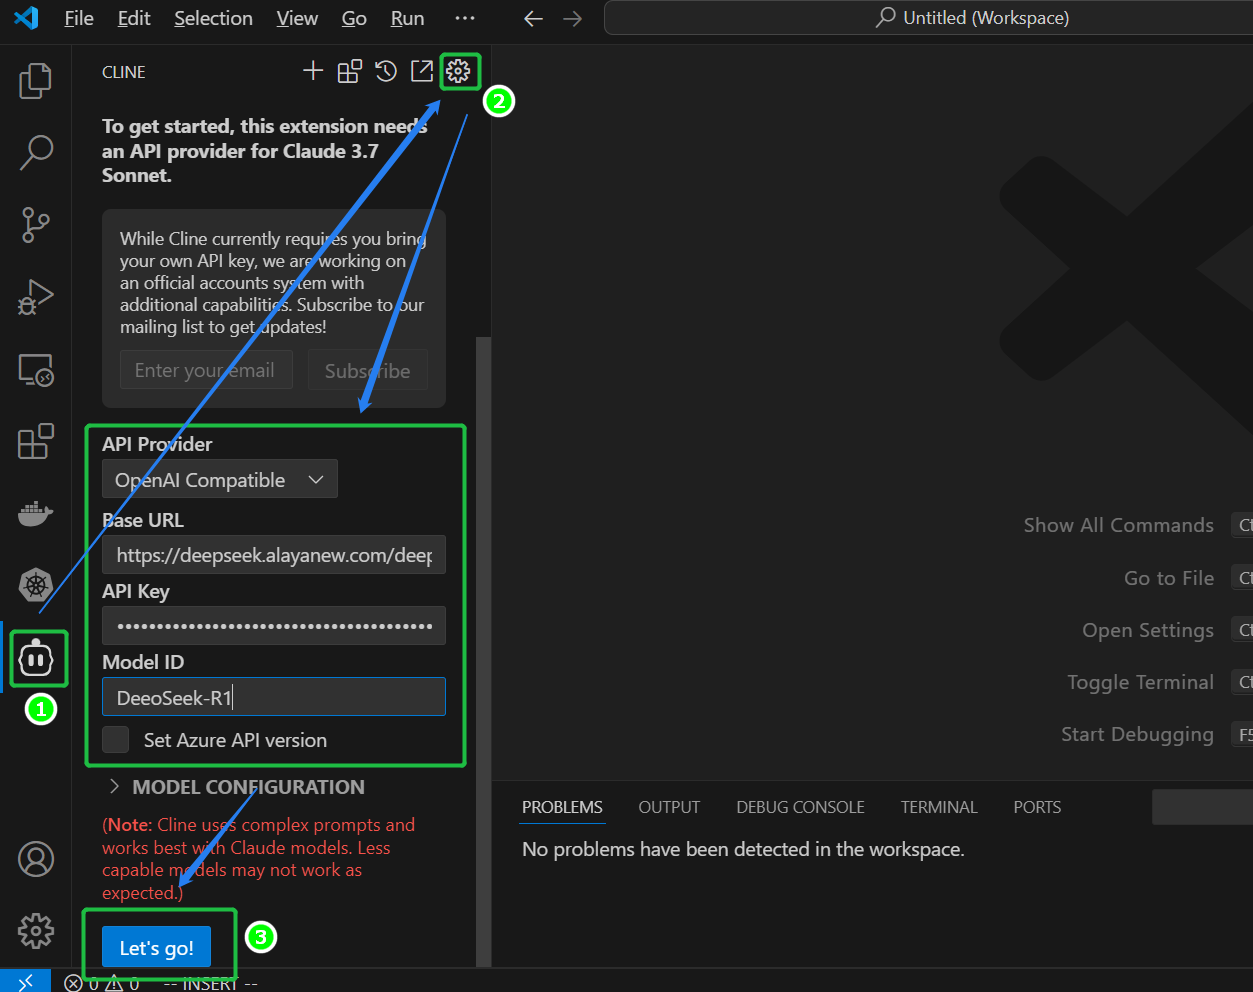Image resolution: width=1253 pixels, height=992 pixels.
Task: Open the title bar overflow menu
Action: point(465,18)
